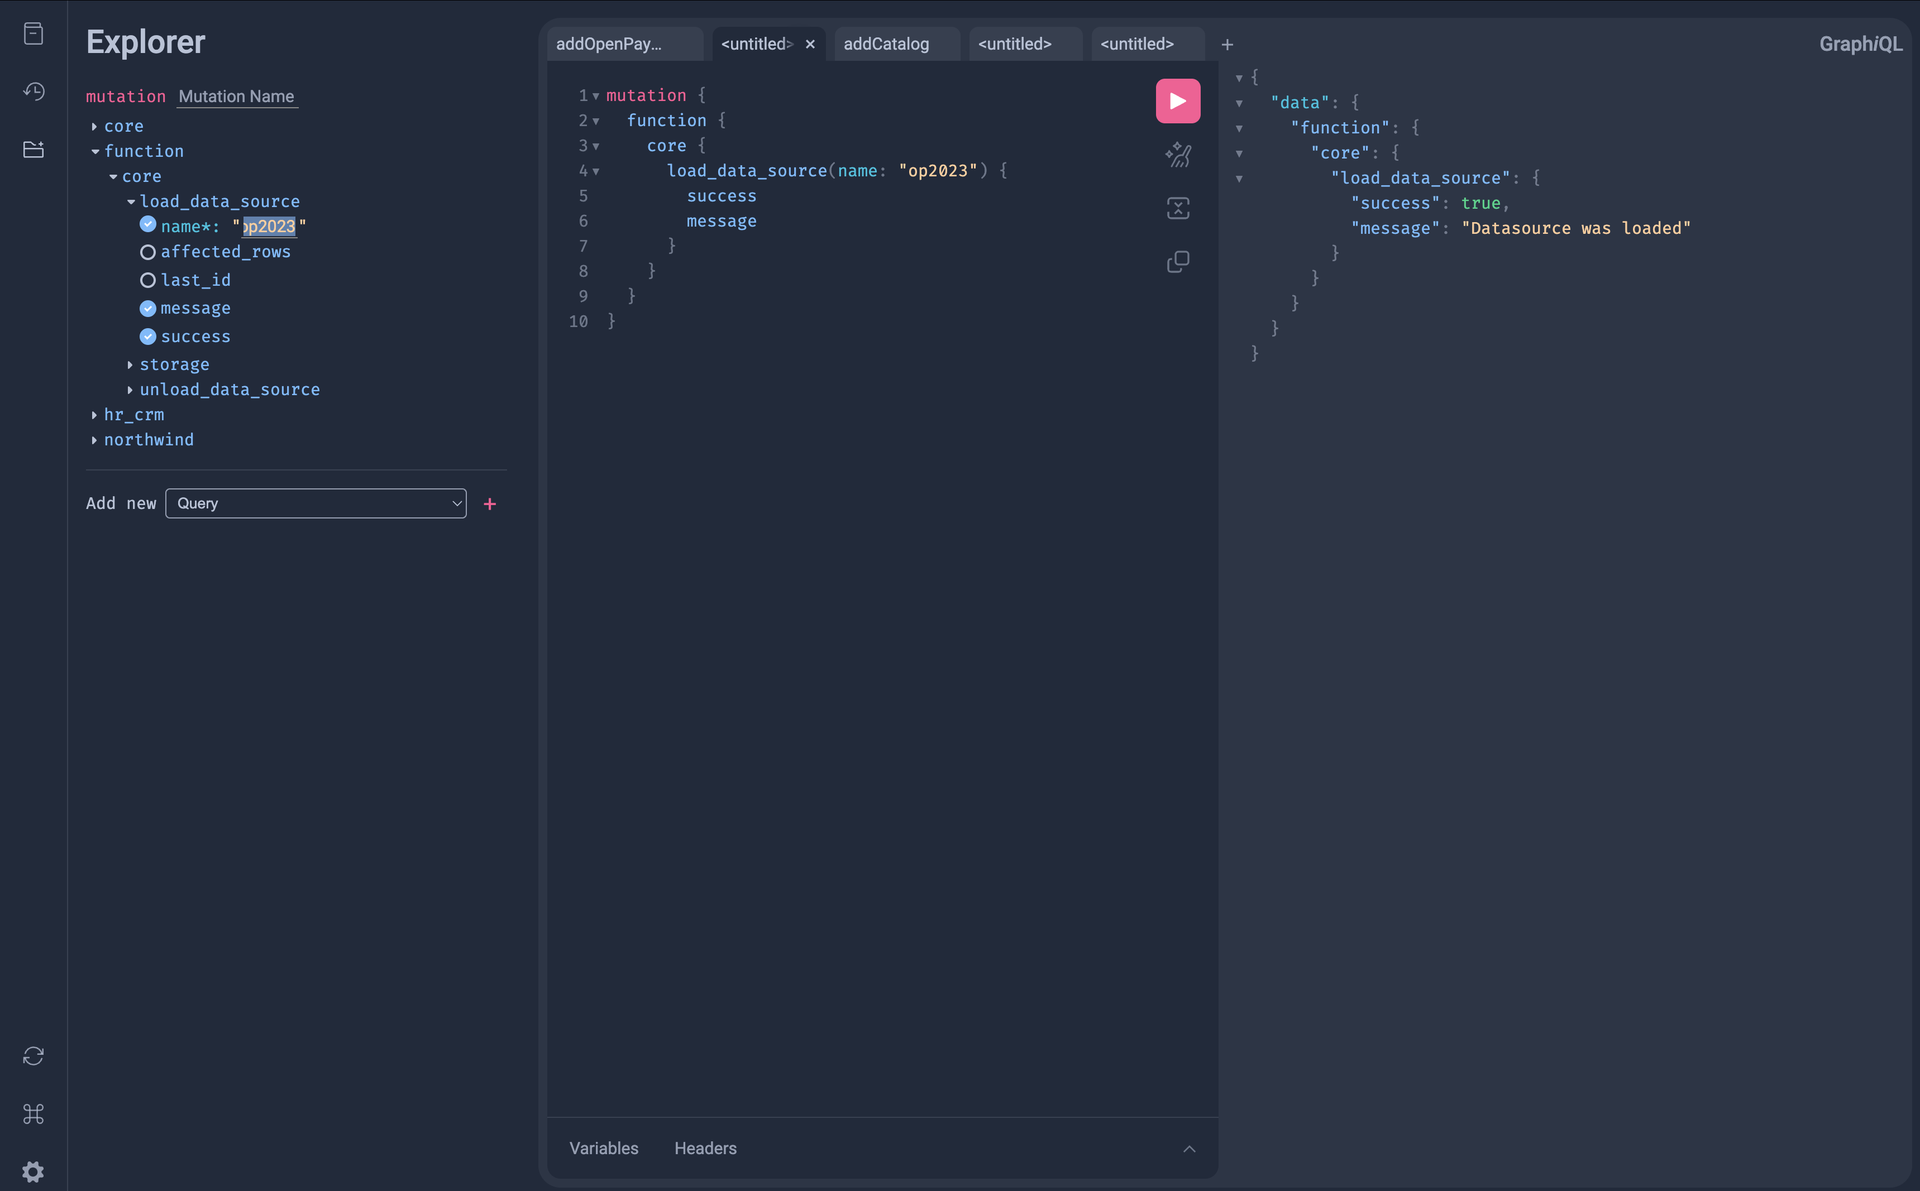Execute the mutation with the pink play button
Image resolution: width=1920 pixels, height=1191 pixels.
click(1177, 101)
